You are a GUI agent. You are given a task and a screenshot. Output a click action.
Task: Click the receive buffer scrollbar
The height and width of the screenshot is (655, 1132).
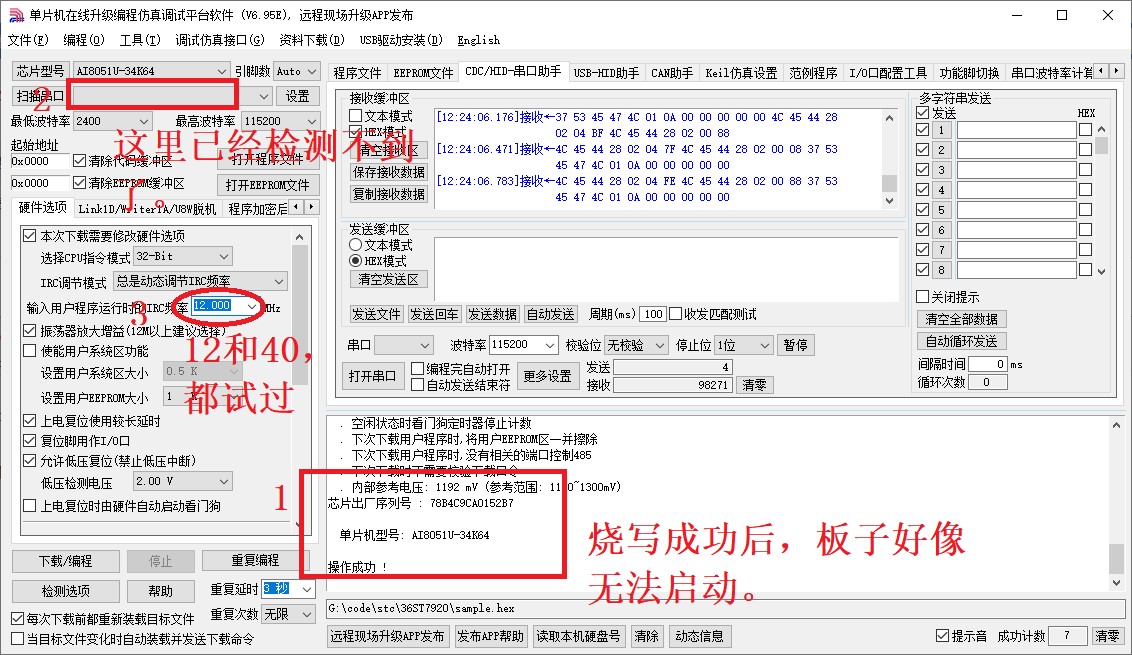click(889, 160)
